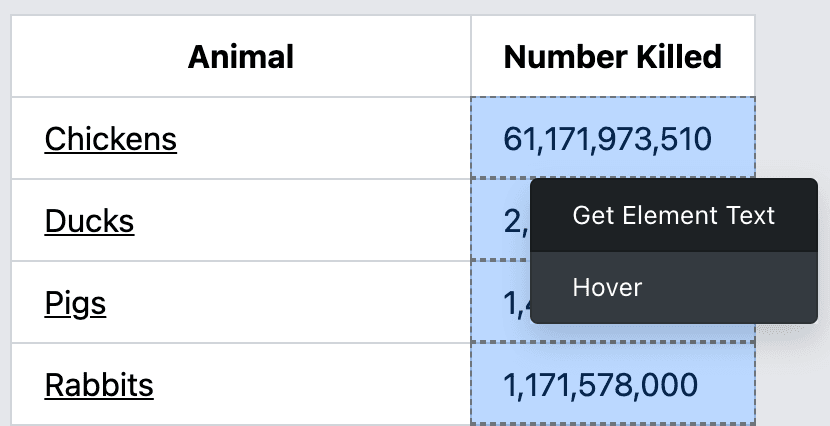
Task: Click the Animal column header
Action: click(241, 57)
